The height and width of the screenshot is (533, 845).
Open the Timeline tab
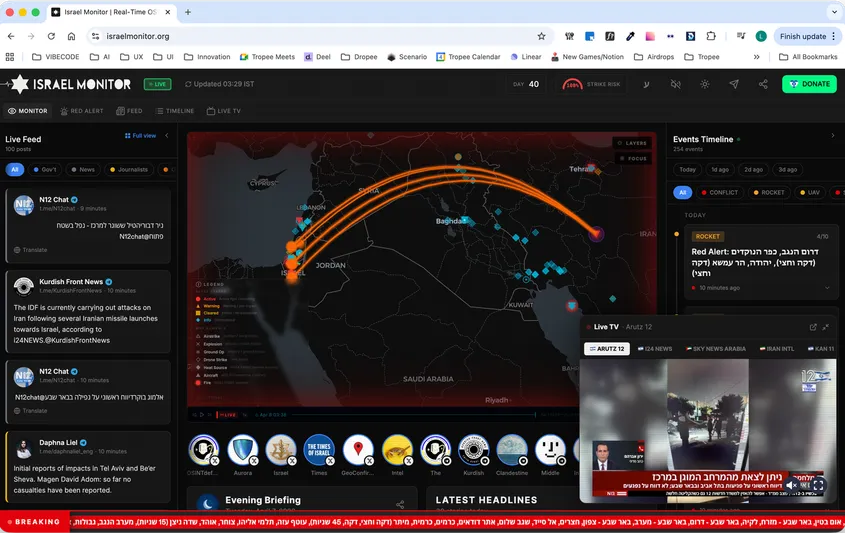(175, 111)
